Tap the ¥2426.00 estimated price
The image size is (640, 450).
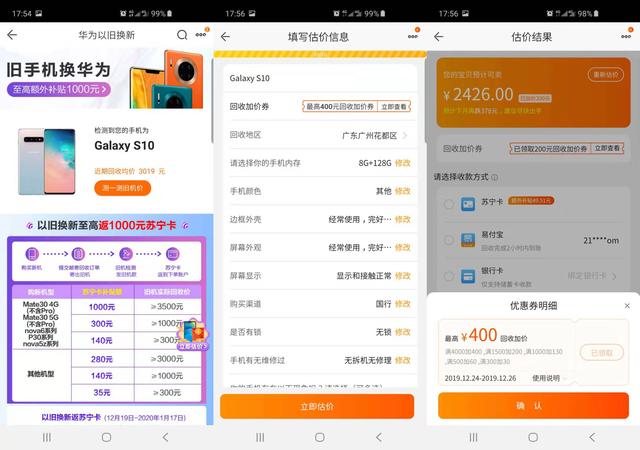coord(478,95)
